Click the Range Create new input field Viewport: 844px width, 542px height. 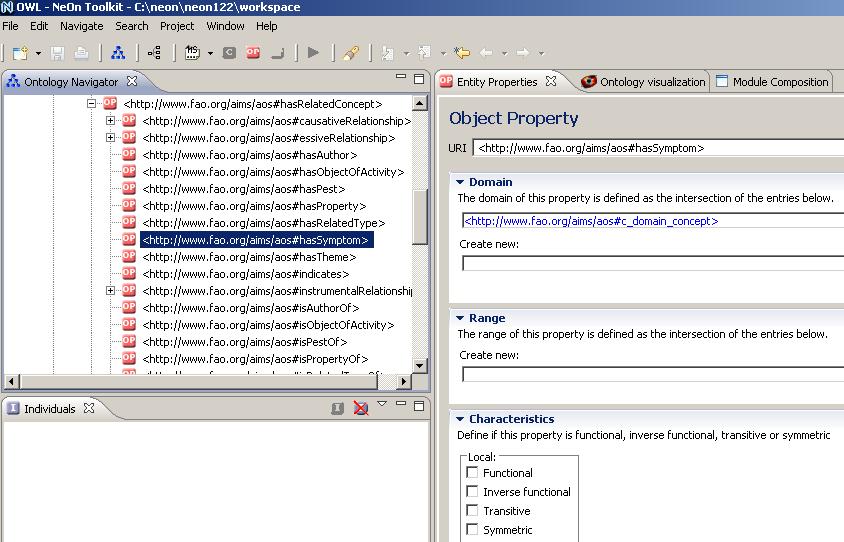pos(653,374)
